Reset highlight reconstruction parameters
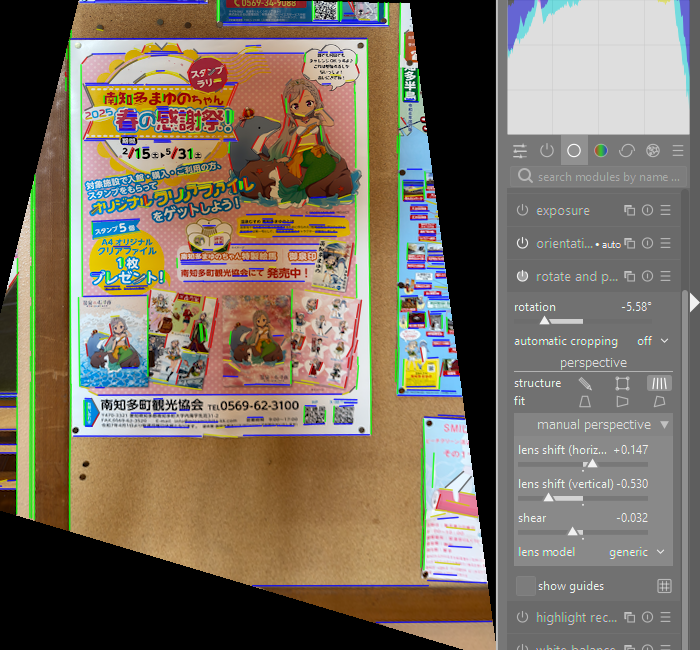 point(647,617)
